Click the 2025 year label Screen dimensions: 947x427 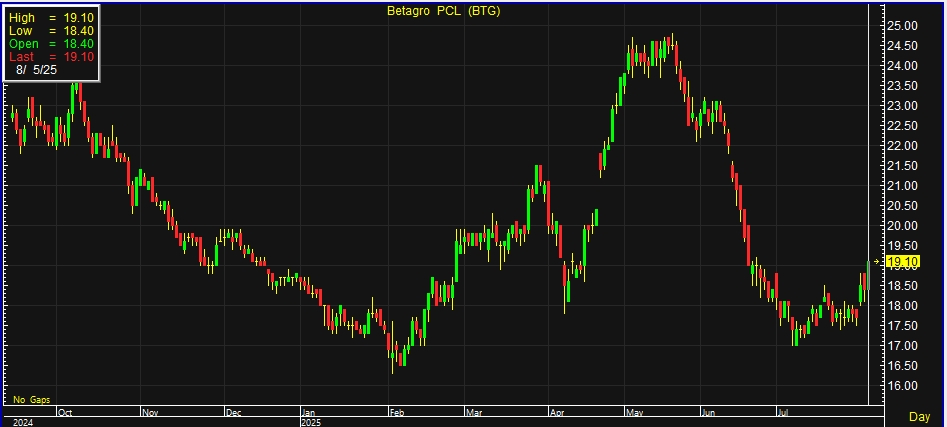311,422
